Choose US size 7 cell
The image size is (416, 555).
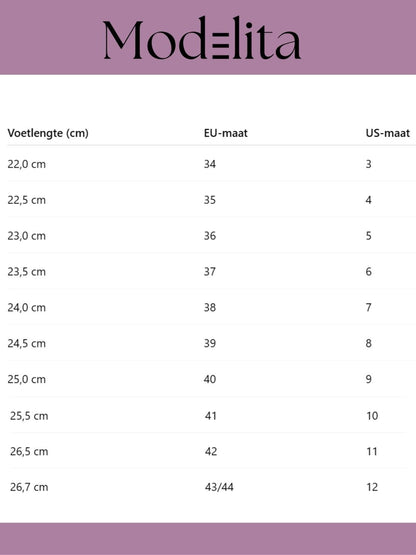(369, 307)
